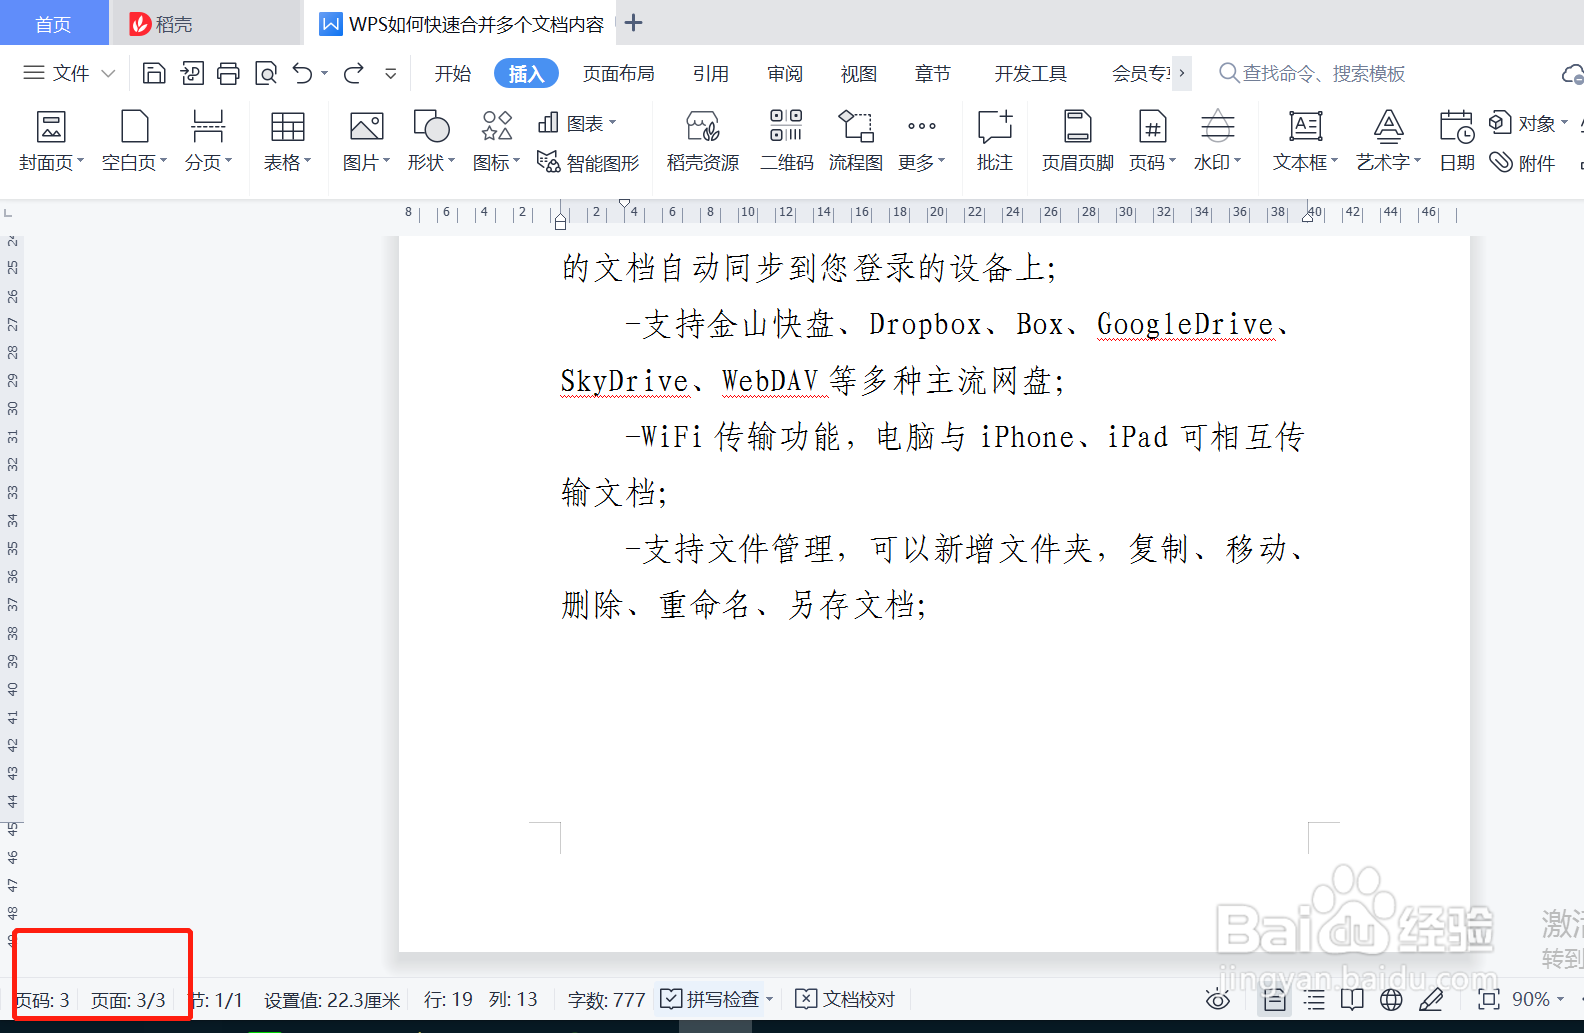Toggle spell check (拼写检查)
The image size is (1584, 1033).
(x=710, y=999)
